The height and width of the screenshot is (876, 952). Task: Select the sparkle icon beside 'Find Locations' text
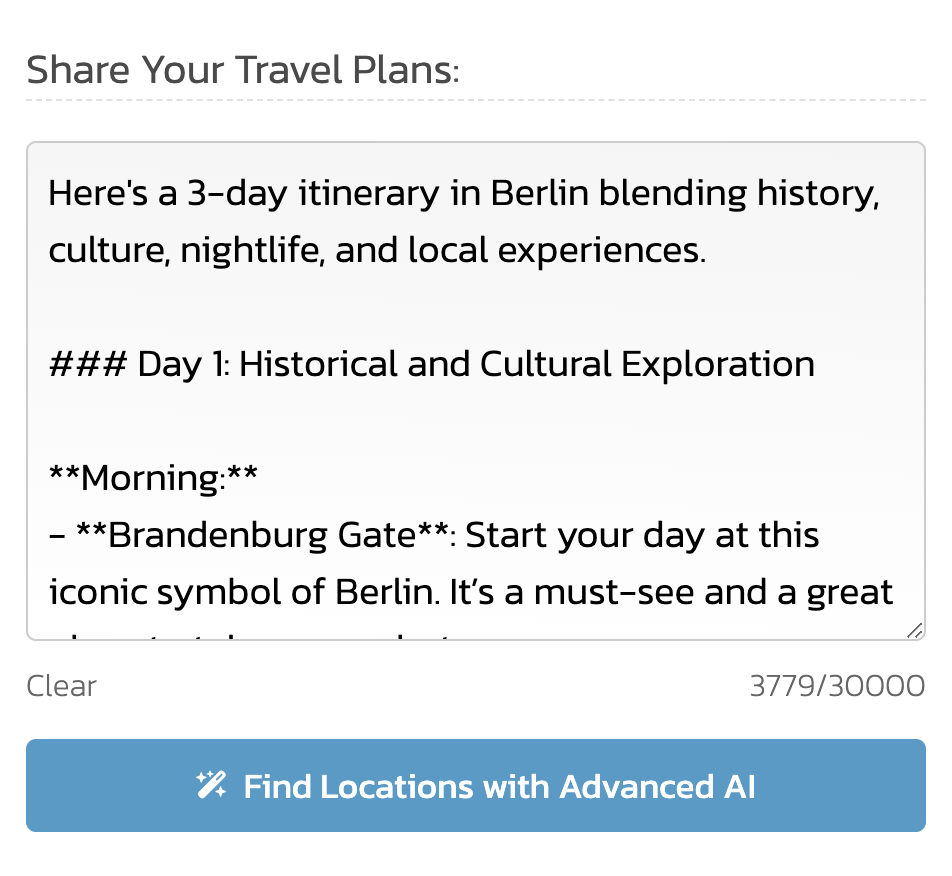(x=212, y=785)
